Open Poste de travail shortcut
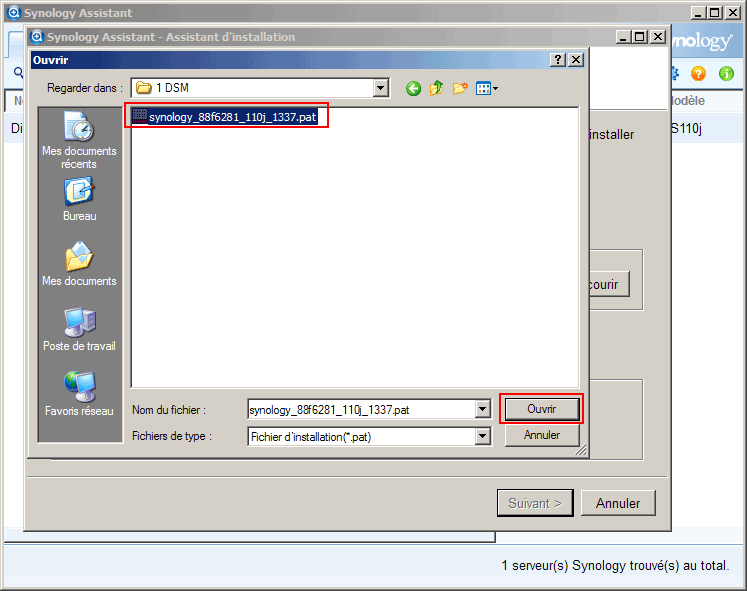Image resolution: width=747 pixels, height=591 pixels. tap(79, 330)
